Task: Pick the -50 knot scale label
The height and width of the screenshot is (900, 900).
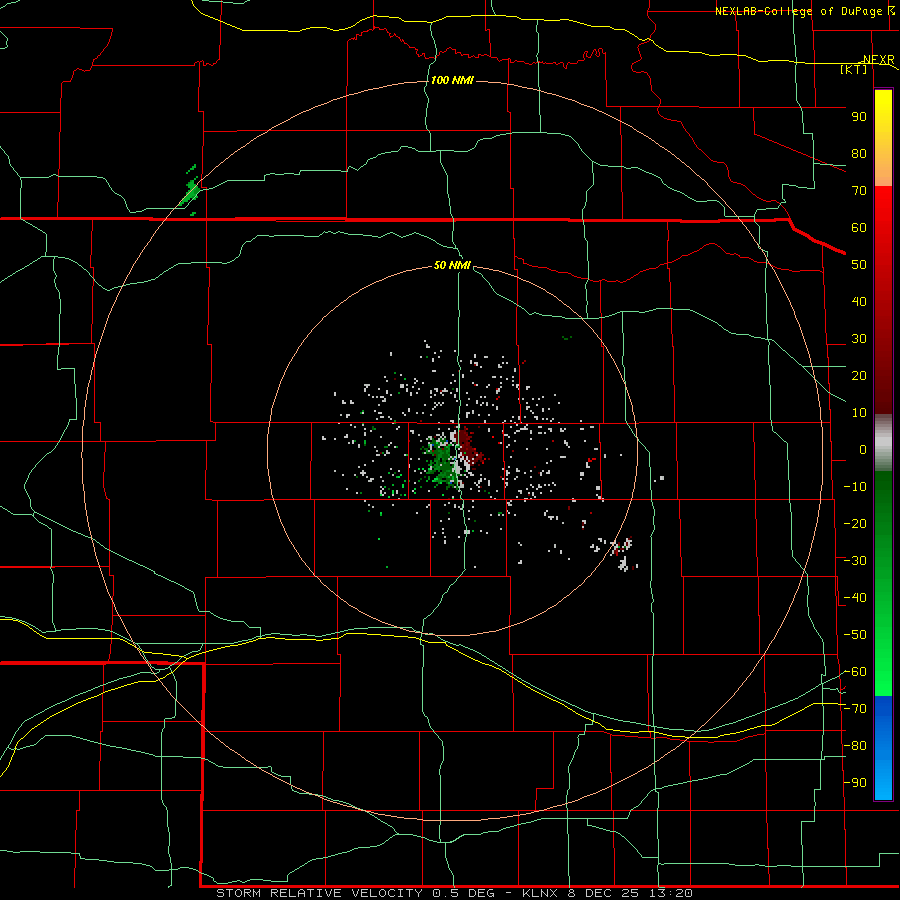Action: tap(855, 635)
